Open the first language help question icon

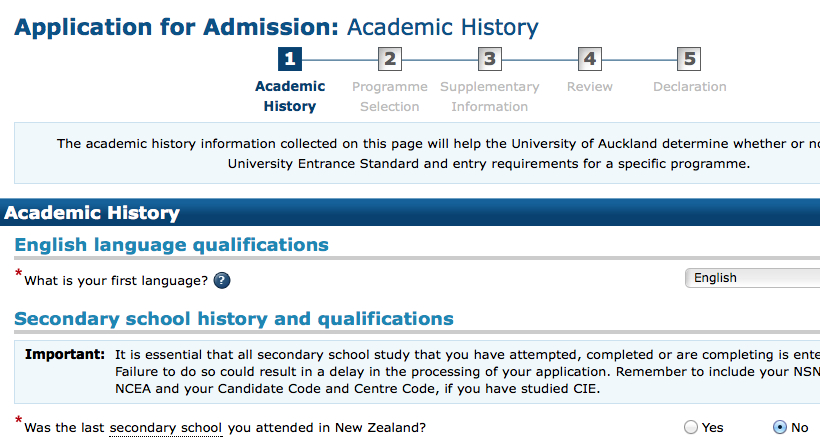(x=222, y=281)
